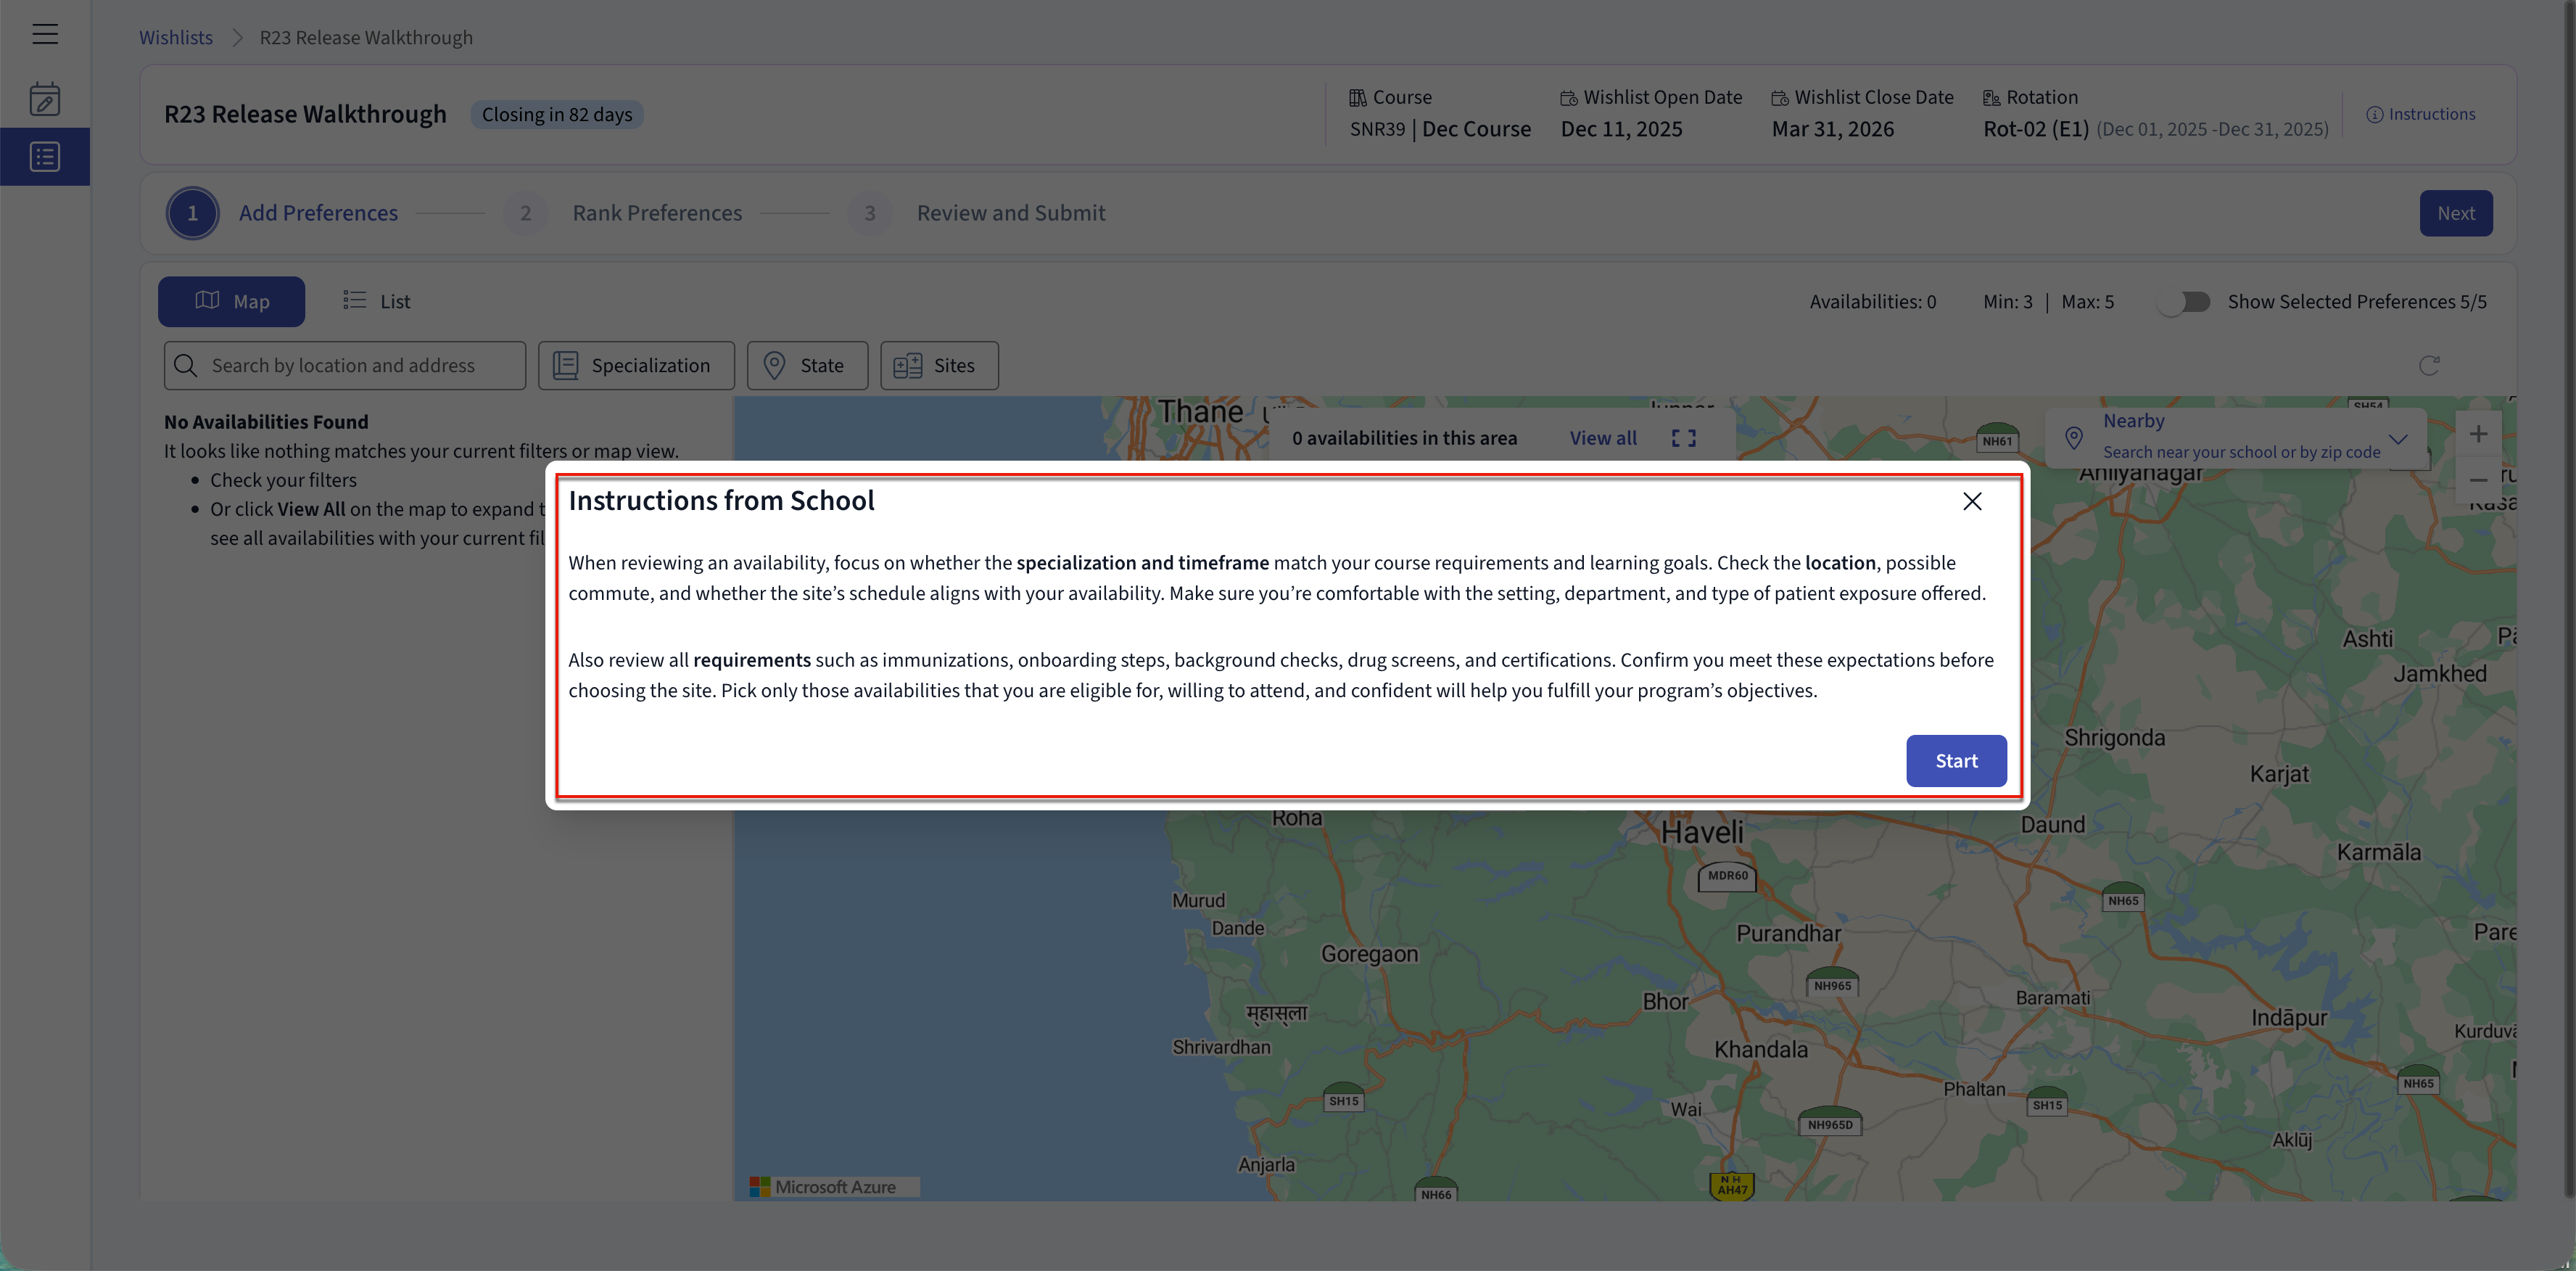Click the Wishlists breadcrumb link

click(x=176, y=38)
